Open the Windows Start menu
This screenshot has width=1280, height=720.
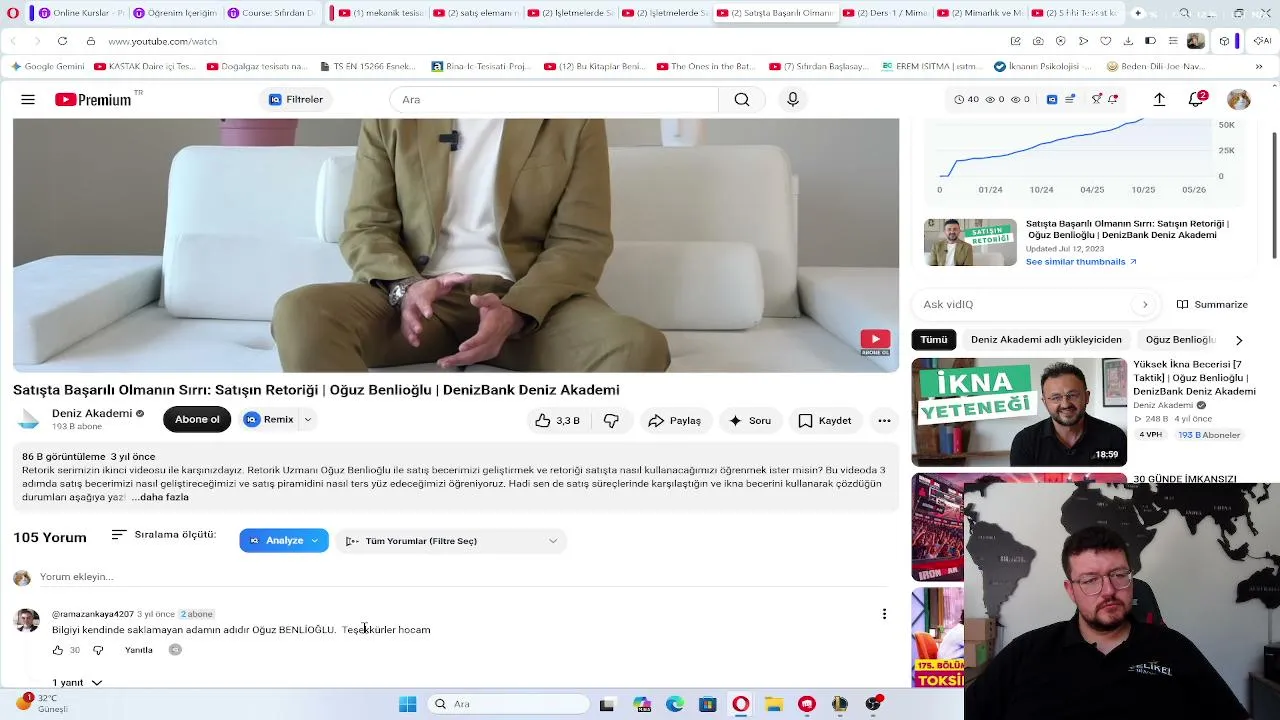(408, 704)
